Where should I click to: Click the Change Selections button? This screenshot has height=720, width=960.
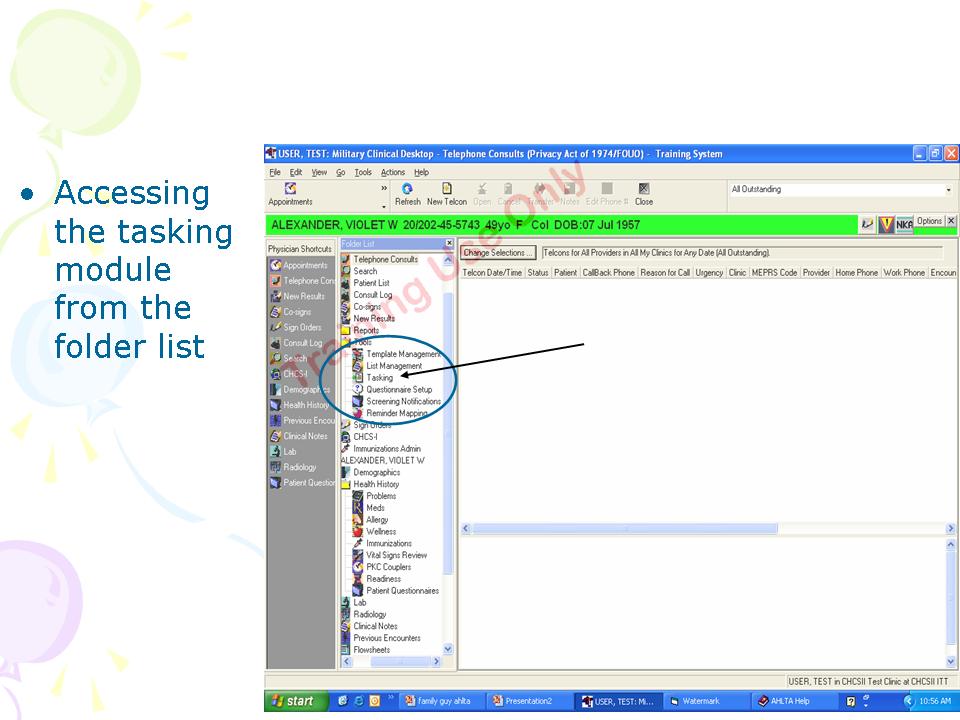(498, 253)
